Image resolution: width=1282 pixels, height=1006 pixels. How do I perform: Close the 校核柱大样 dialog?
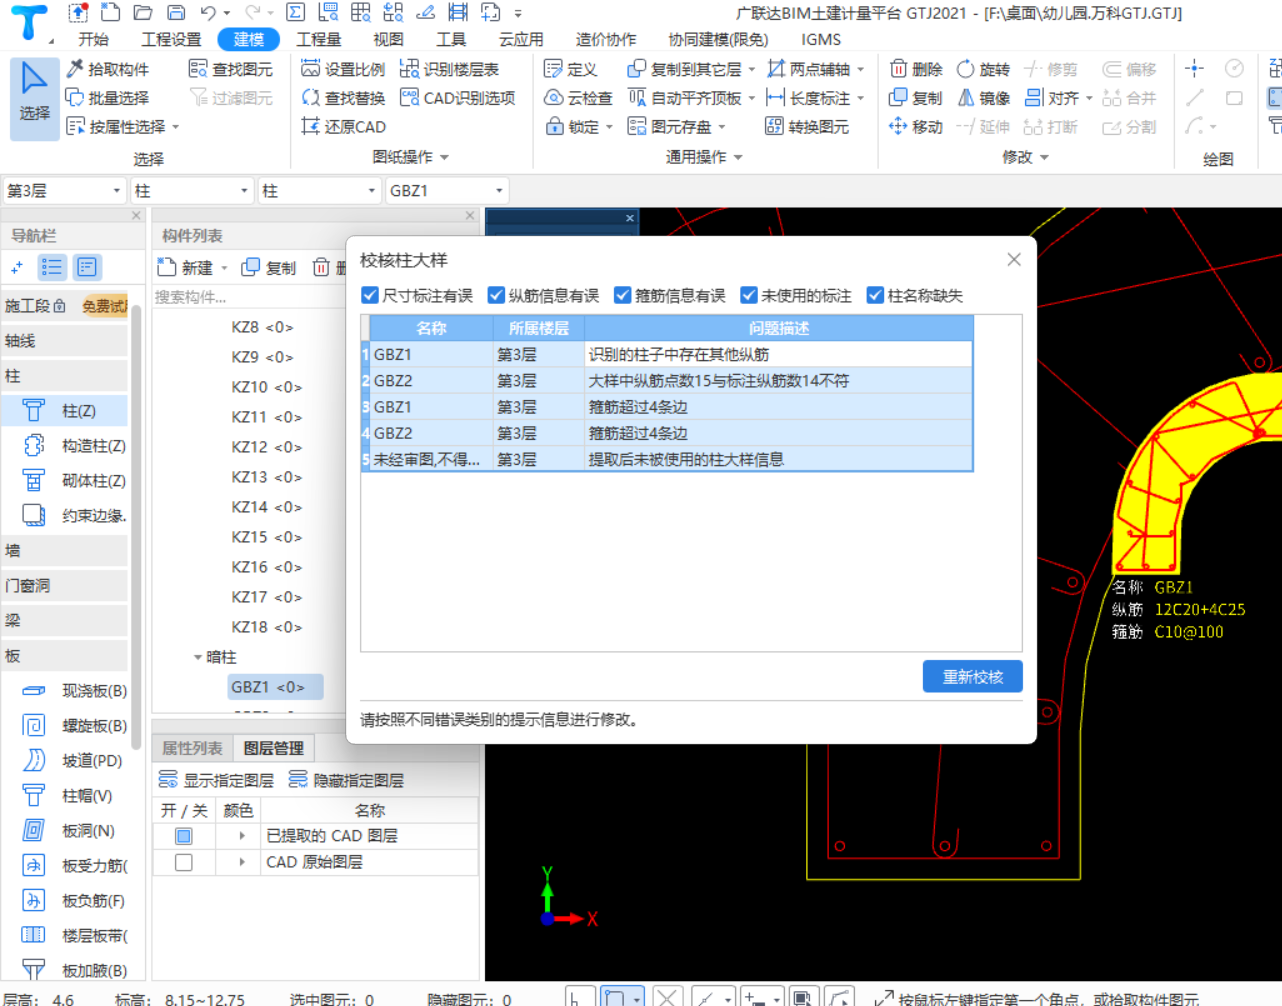(x=1014, y=260)
